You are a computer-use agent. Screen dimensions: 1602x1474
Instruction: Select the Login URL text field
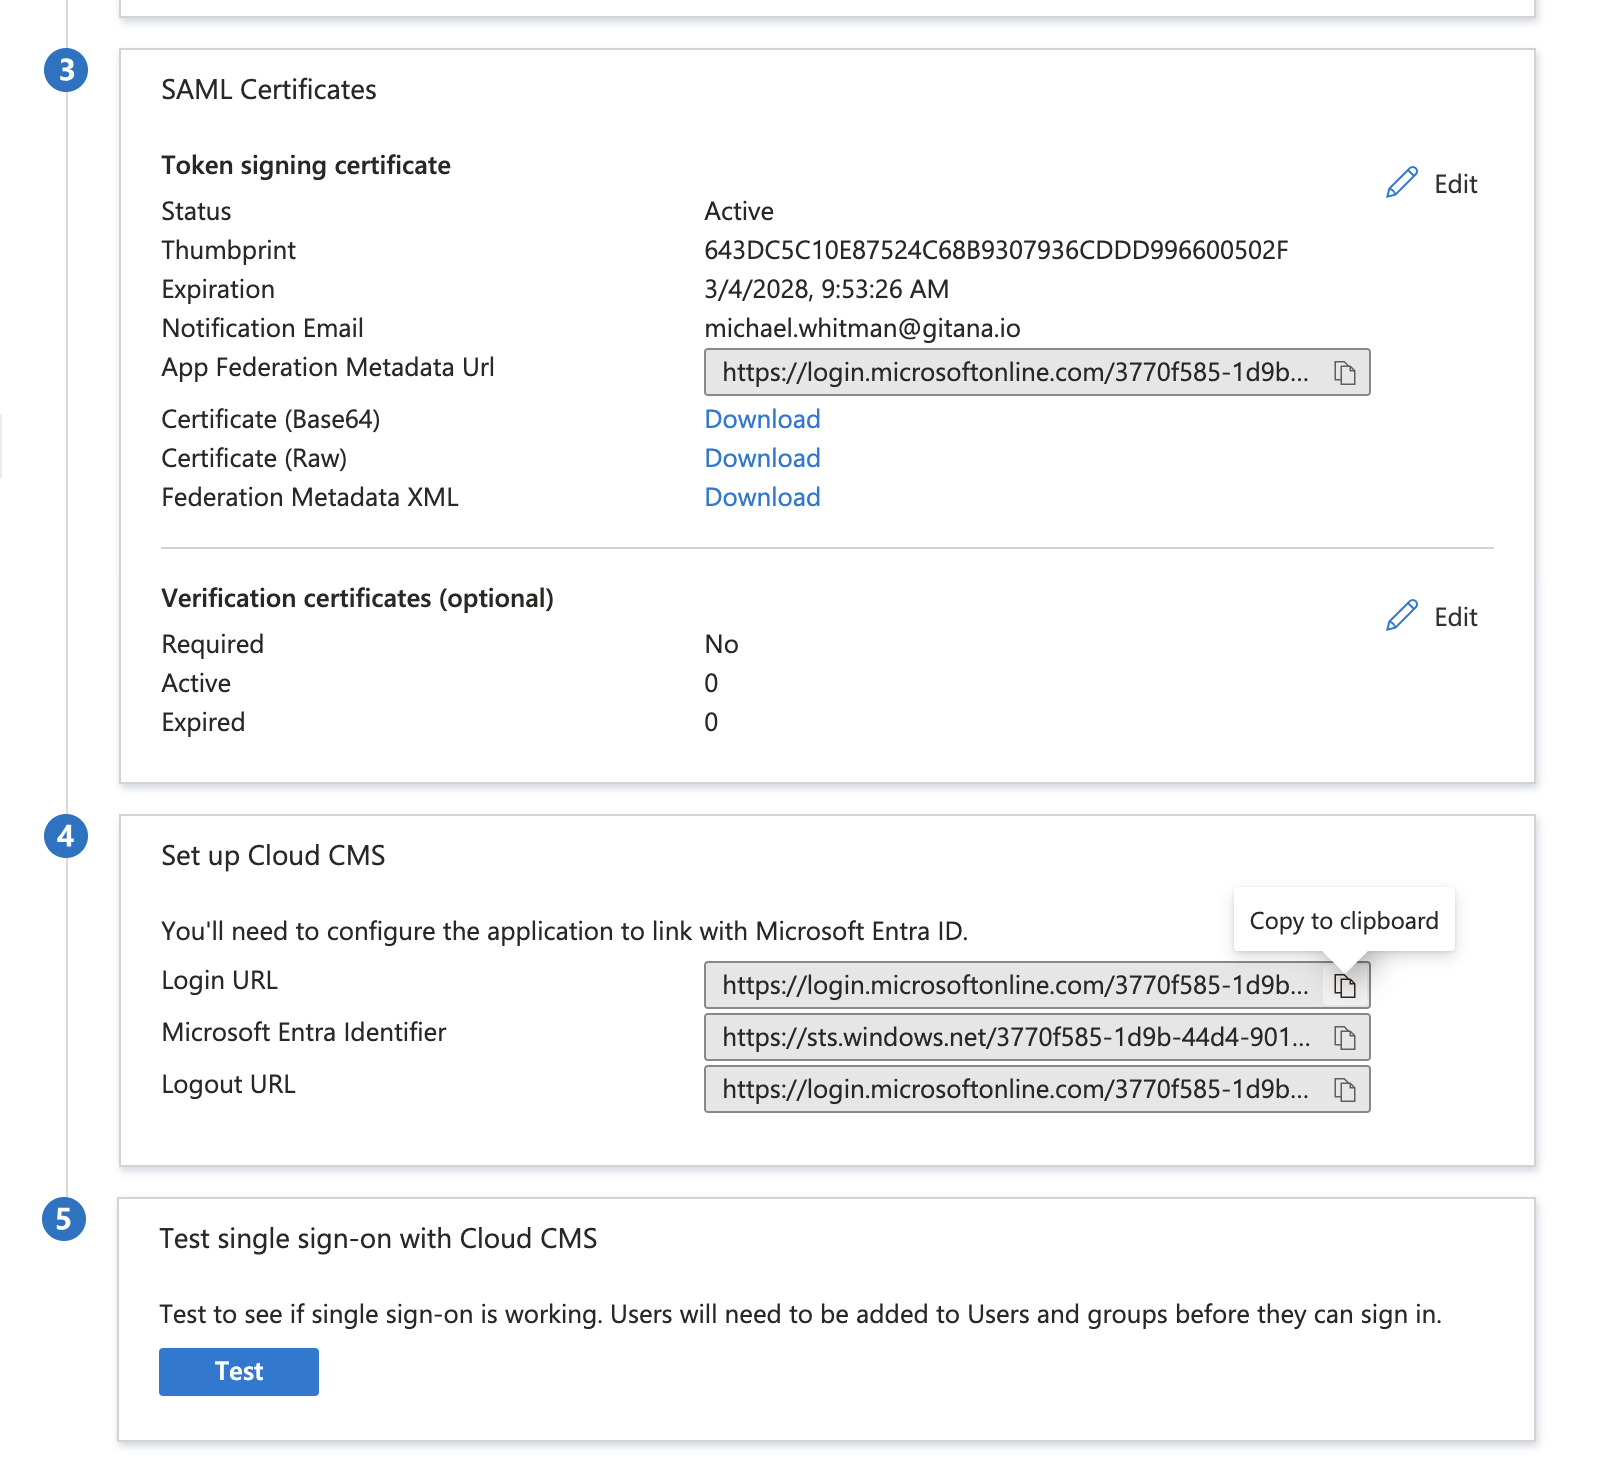(1037, 985)
